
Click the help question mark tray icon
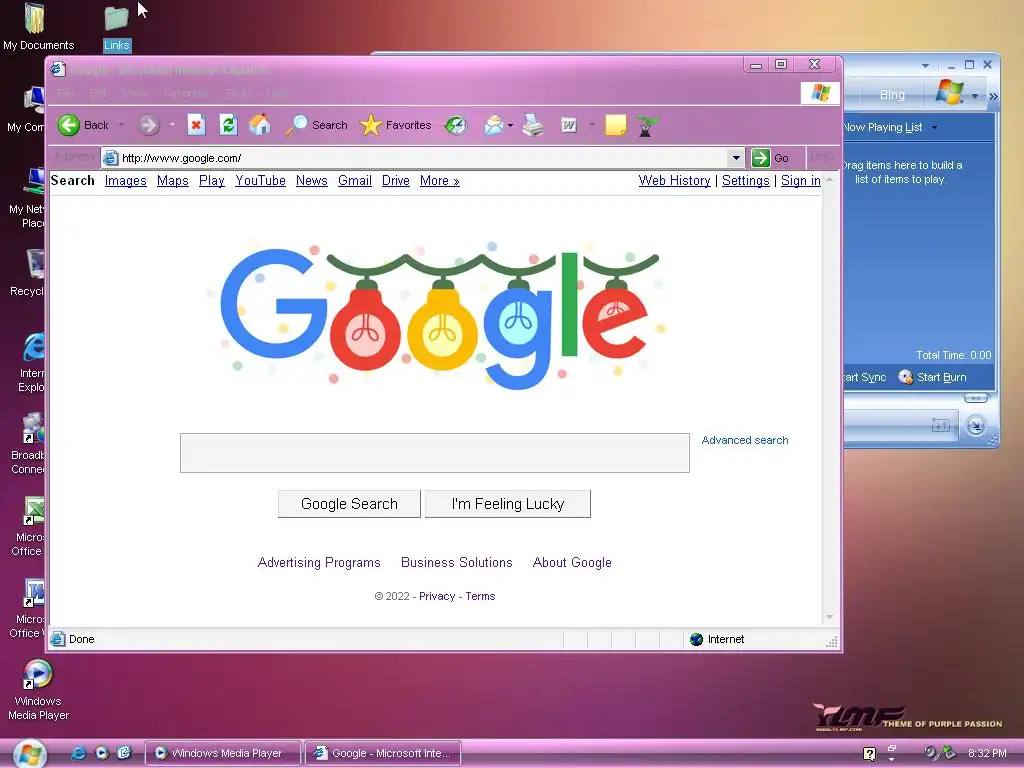click(x=869, y=754)
